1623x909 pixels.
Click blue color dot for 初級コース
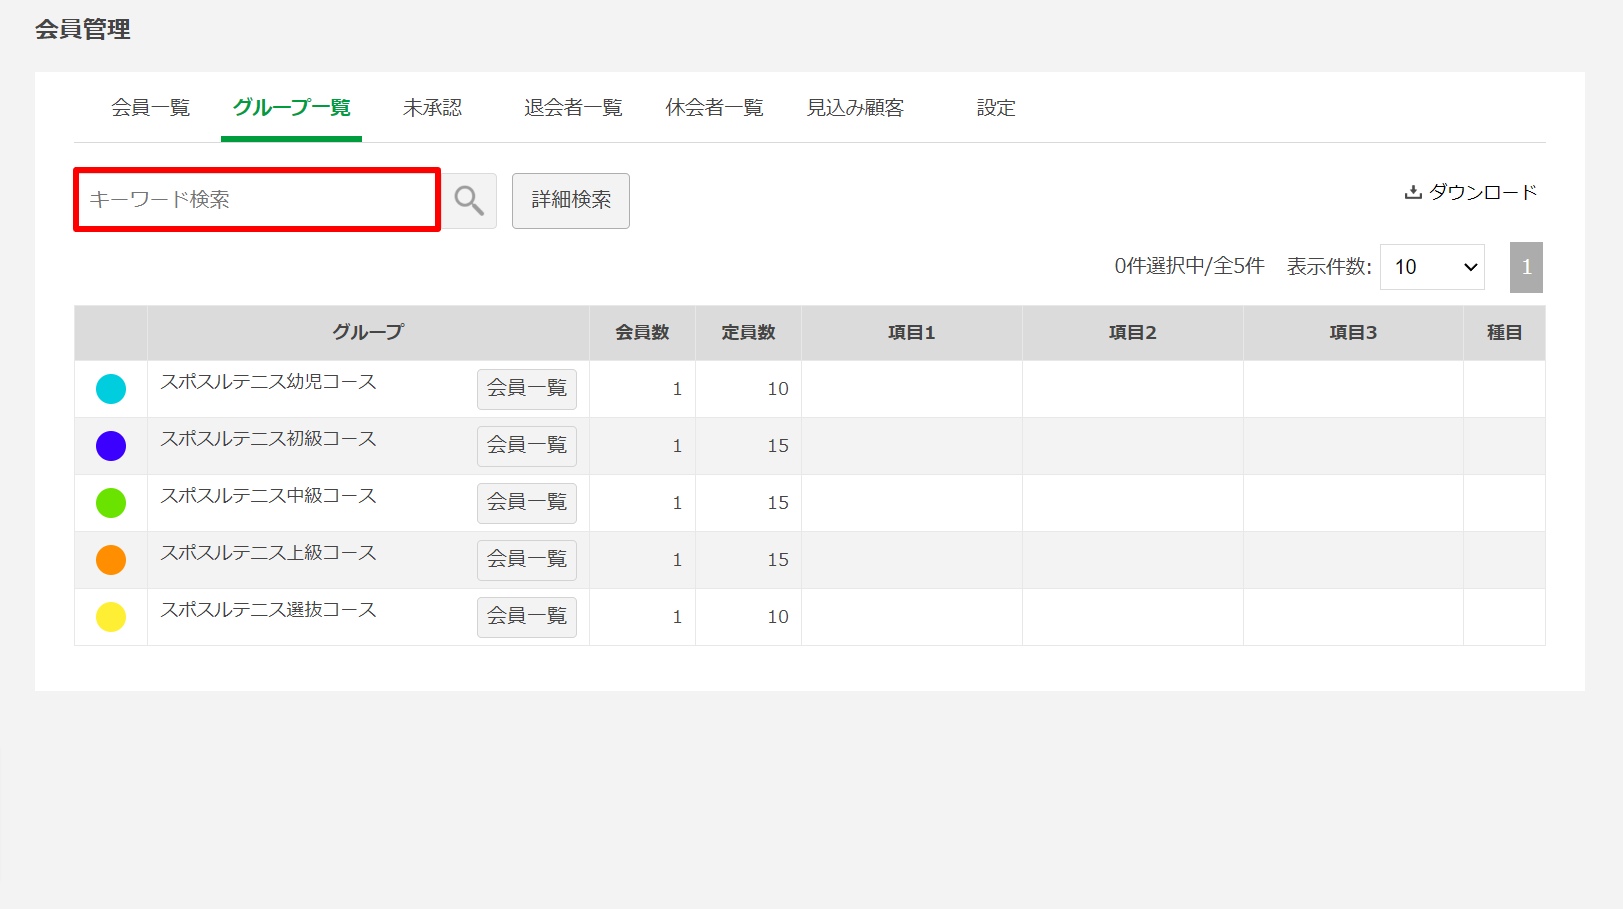pyautogui.click(x=111, y=446)
